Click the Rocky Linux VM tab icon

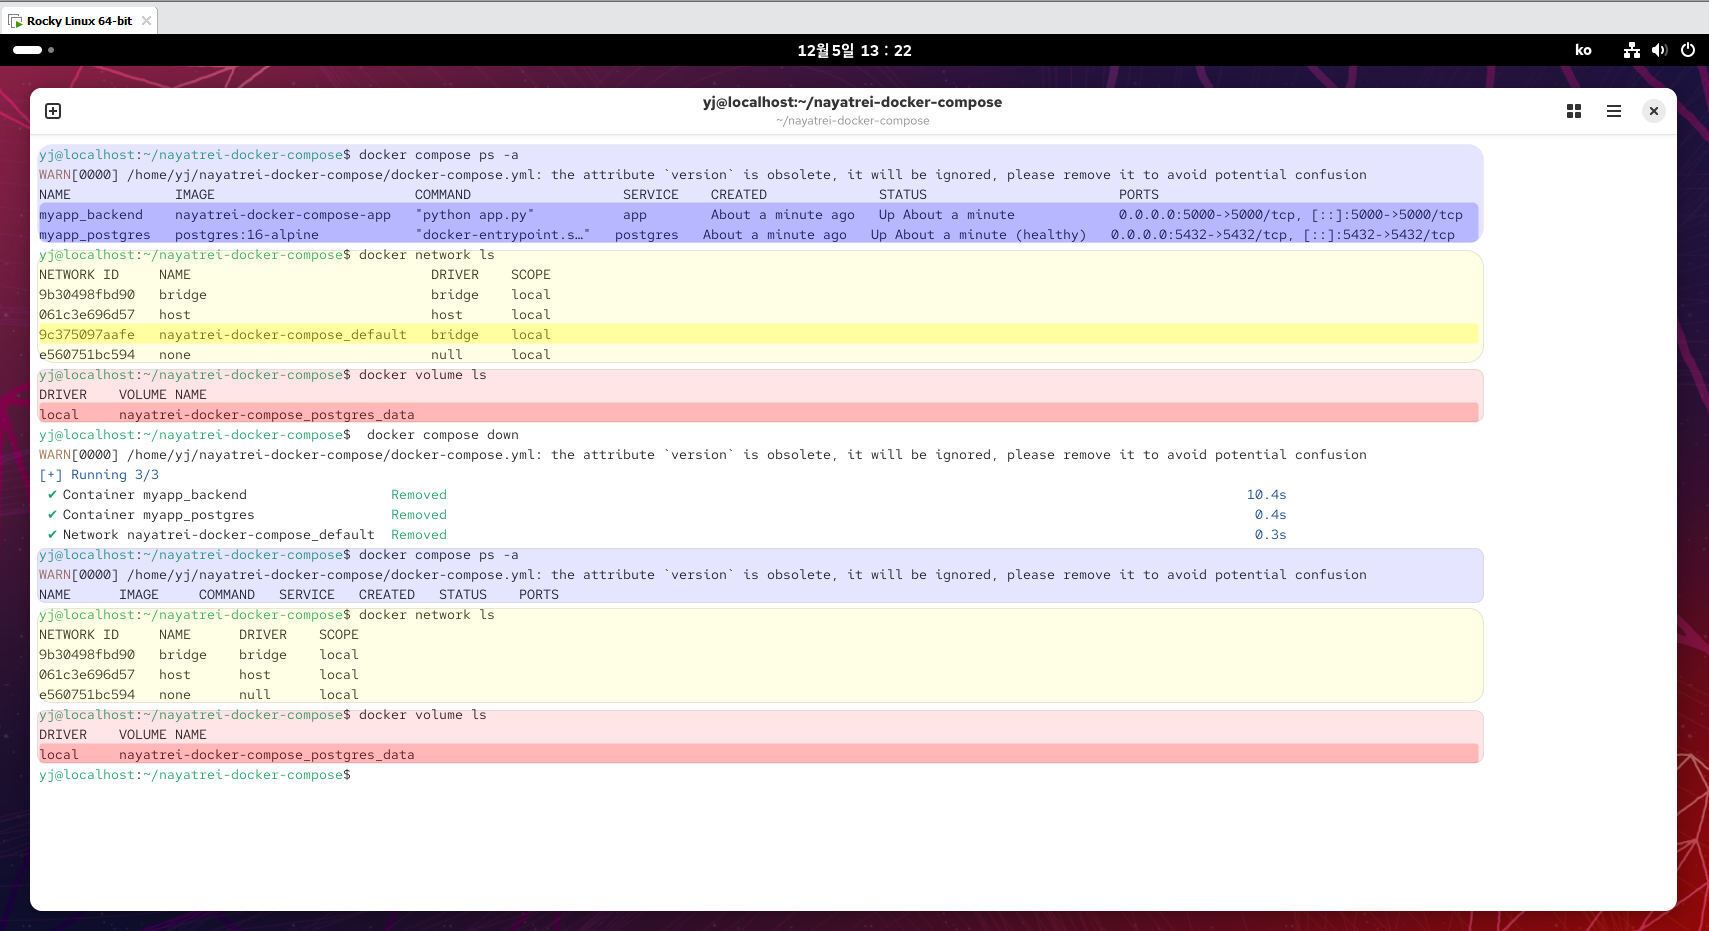[15, 21]
